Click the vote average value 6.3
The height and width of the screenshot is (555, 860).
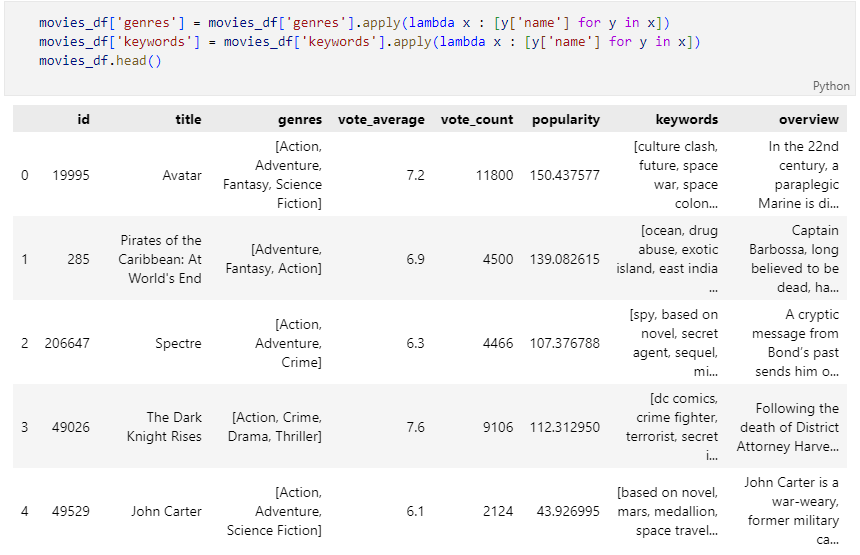coord(415,343)
